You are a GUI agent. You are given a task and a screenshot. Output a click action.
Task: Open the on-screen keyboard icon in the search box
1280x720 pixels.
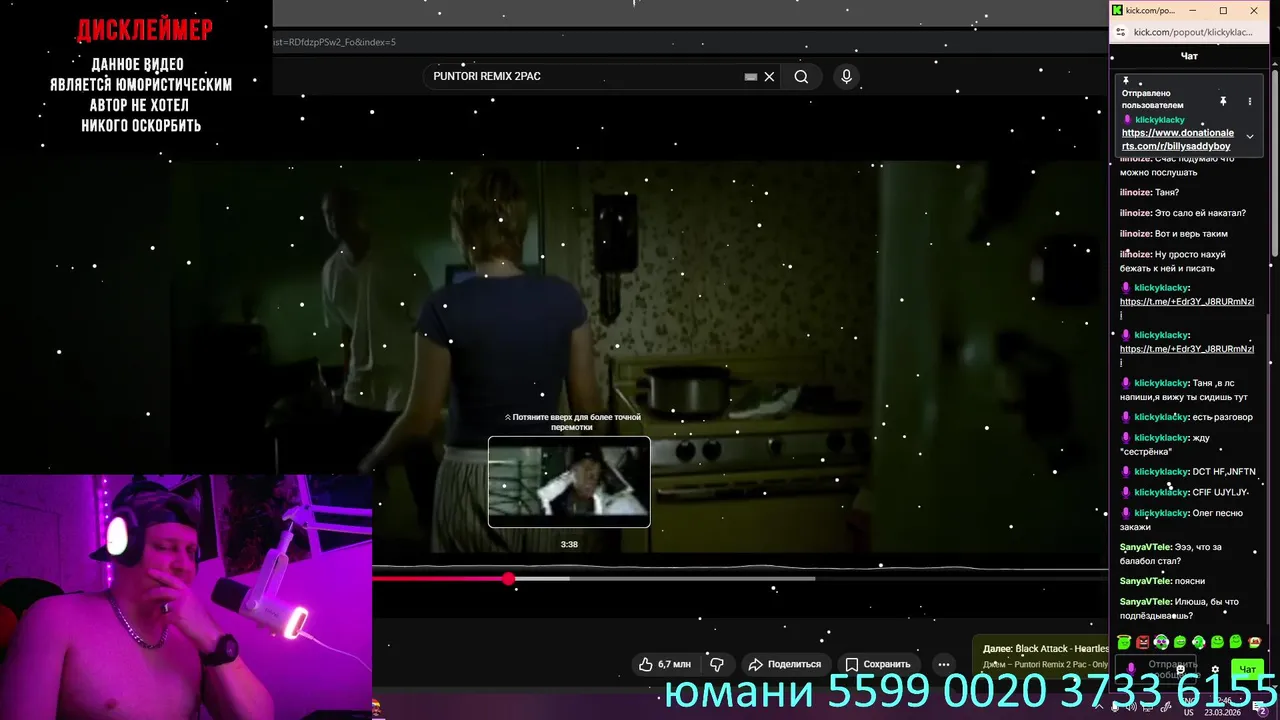[751, 77]
